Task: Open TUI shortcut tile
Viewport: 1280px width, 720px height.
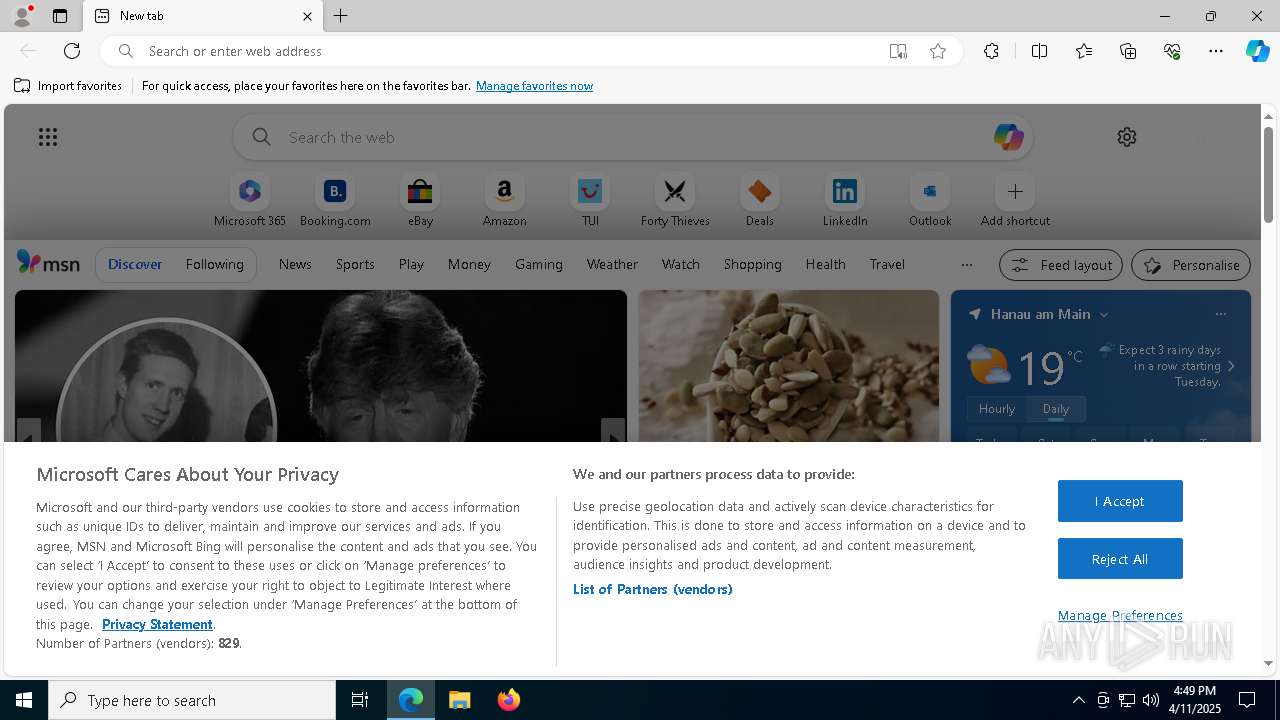Action: [590, 201]
